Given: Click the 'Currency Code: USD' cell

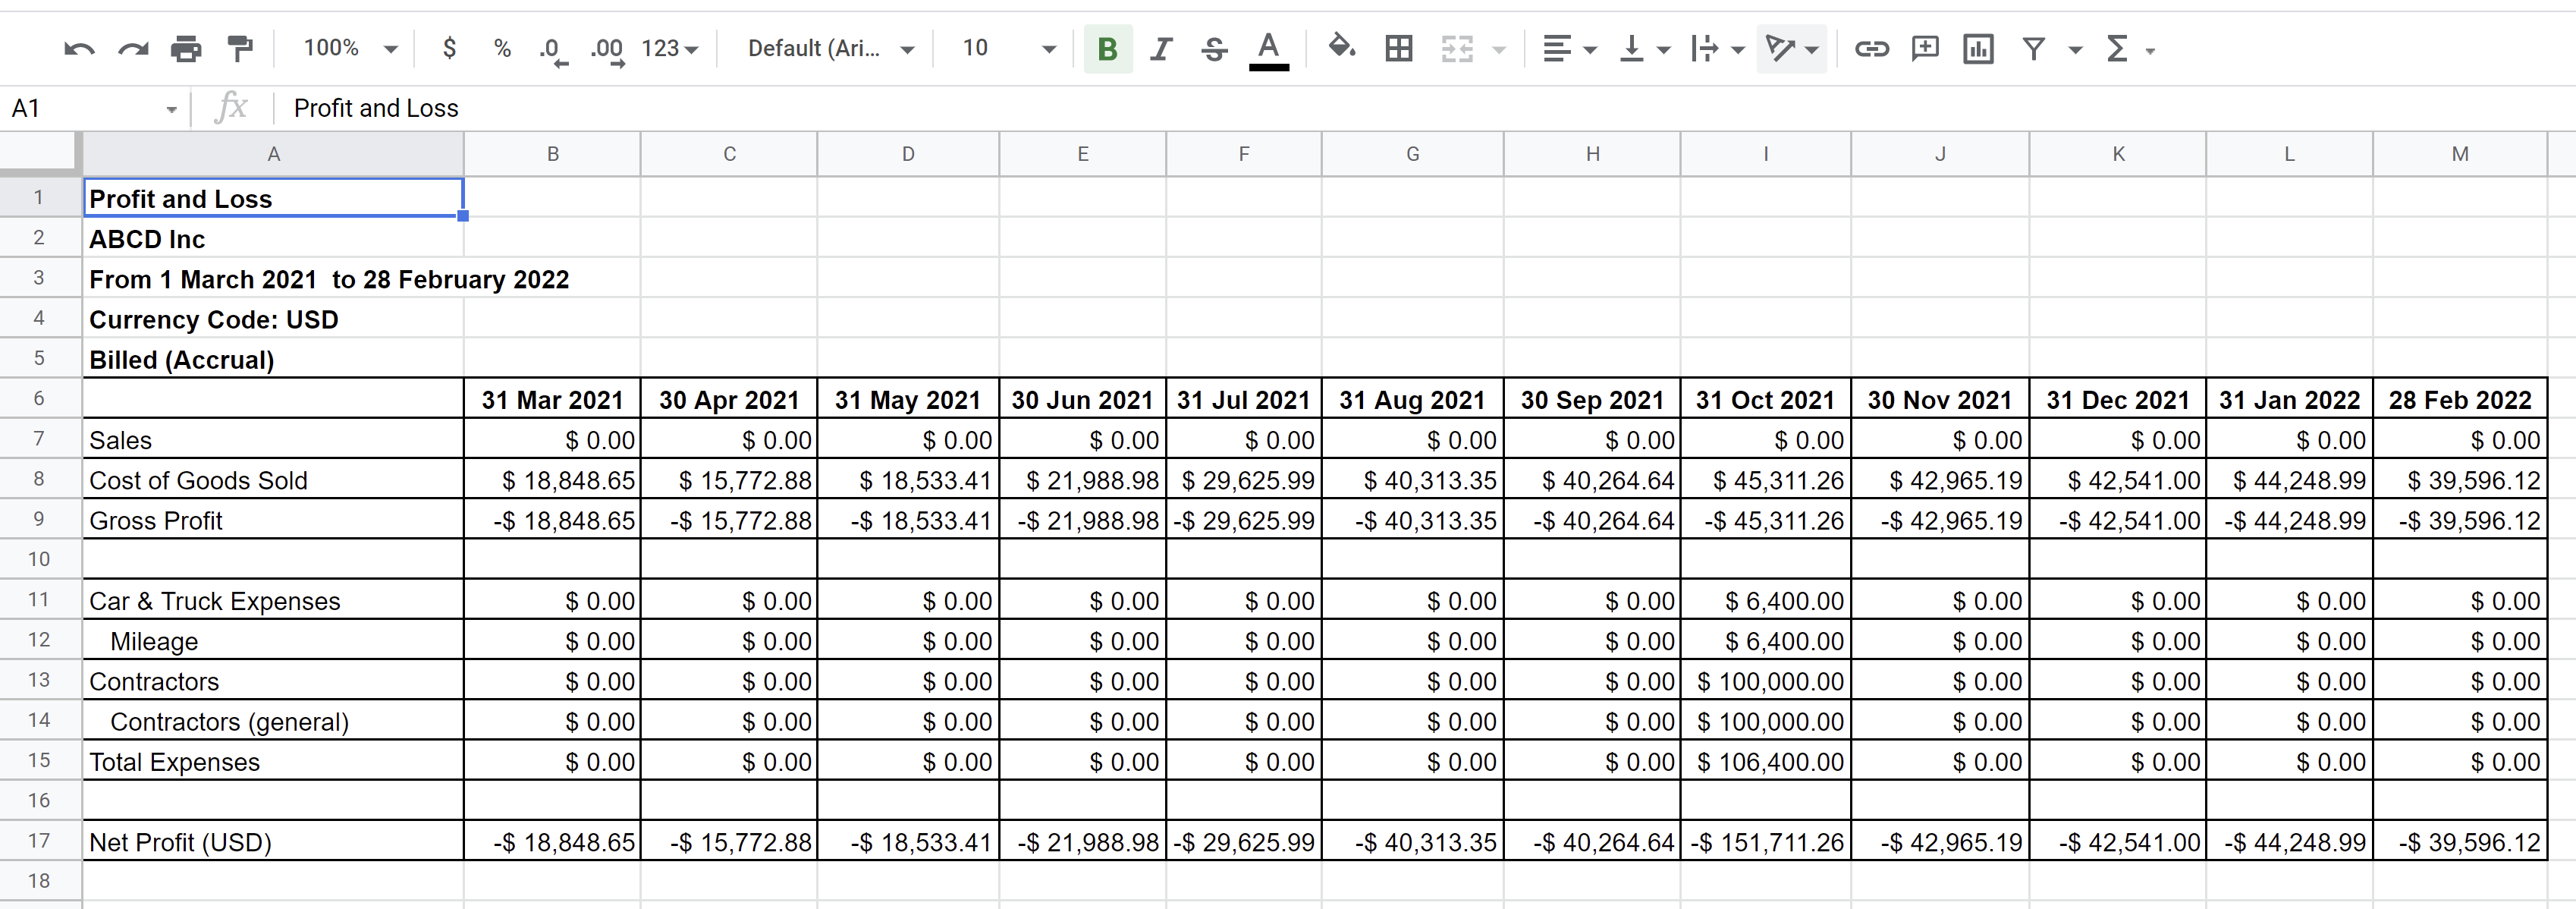Looking at the screenshot, I should (273, 319).
